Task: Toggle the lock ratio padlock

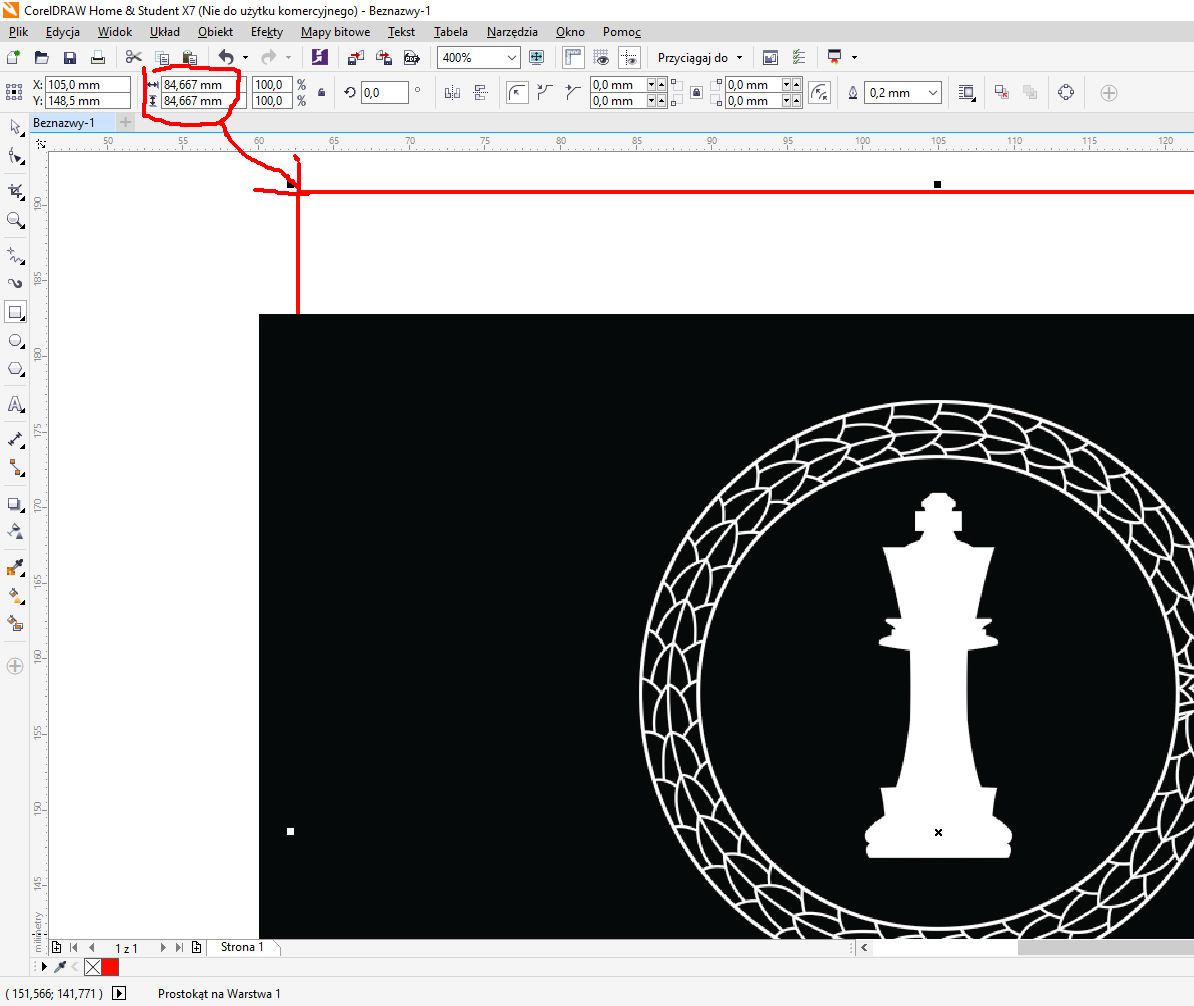Action: click(x=321, y=93)
